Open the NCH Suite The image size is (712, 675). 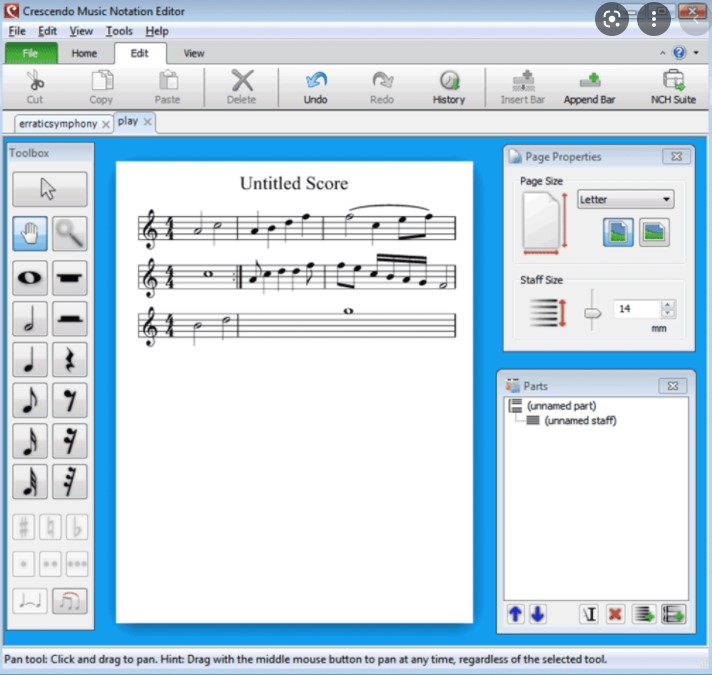click(x=673, y=87)
